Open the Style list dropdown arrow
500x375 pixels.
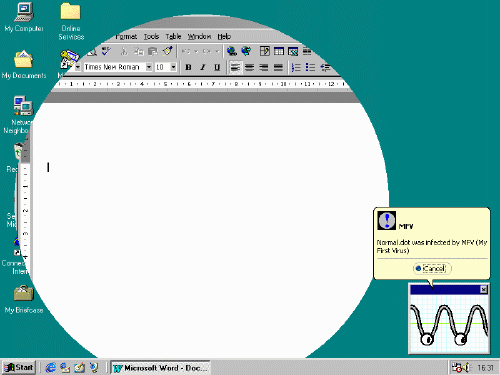click(77, 67)
